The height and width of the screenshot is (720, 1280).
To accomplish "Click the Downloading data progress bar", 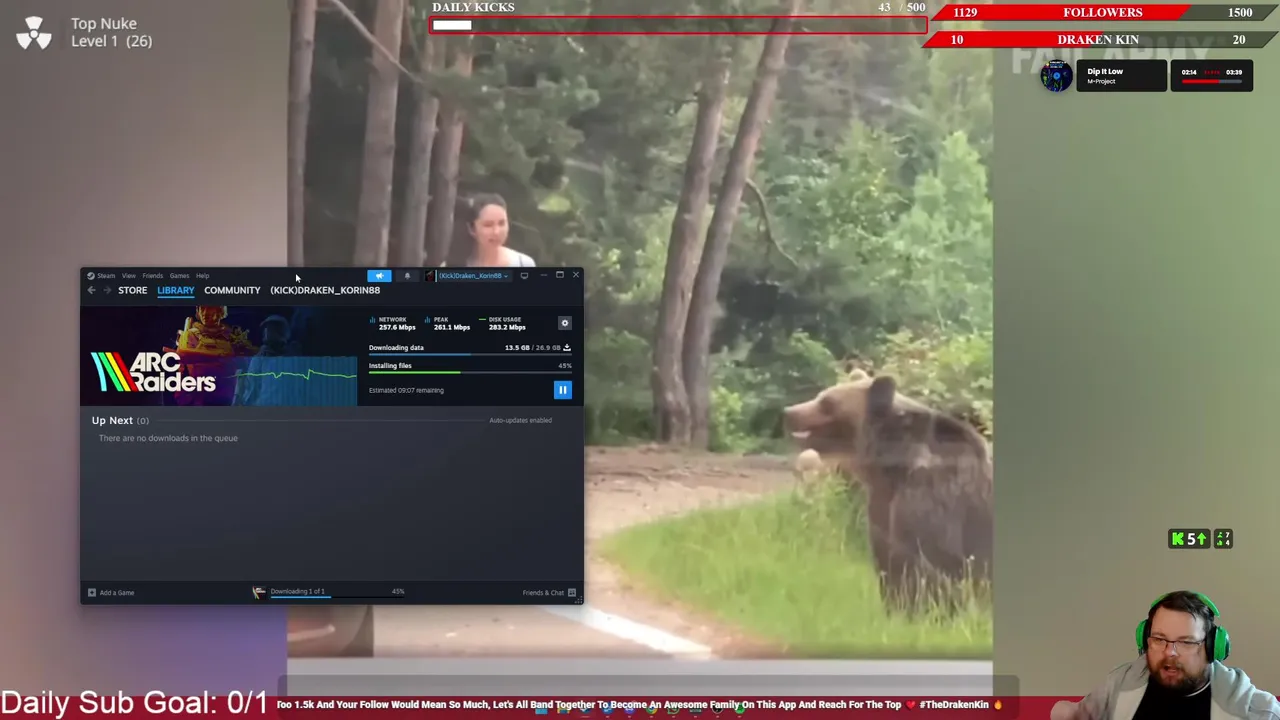I will [x=470, y=355].
